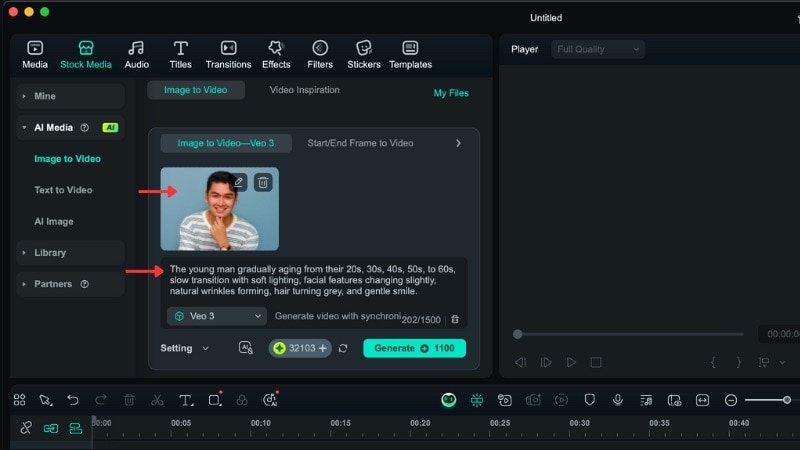The image size is (800, 450).
Task: Toggle the green AI copilot face icon
Action: pyautogui.click(x=448, y=400)
